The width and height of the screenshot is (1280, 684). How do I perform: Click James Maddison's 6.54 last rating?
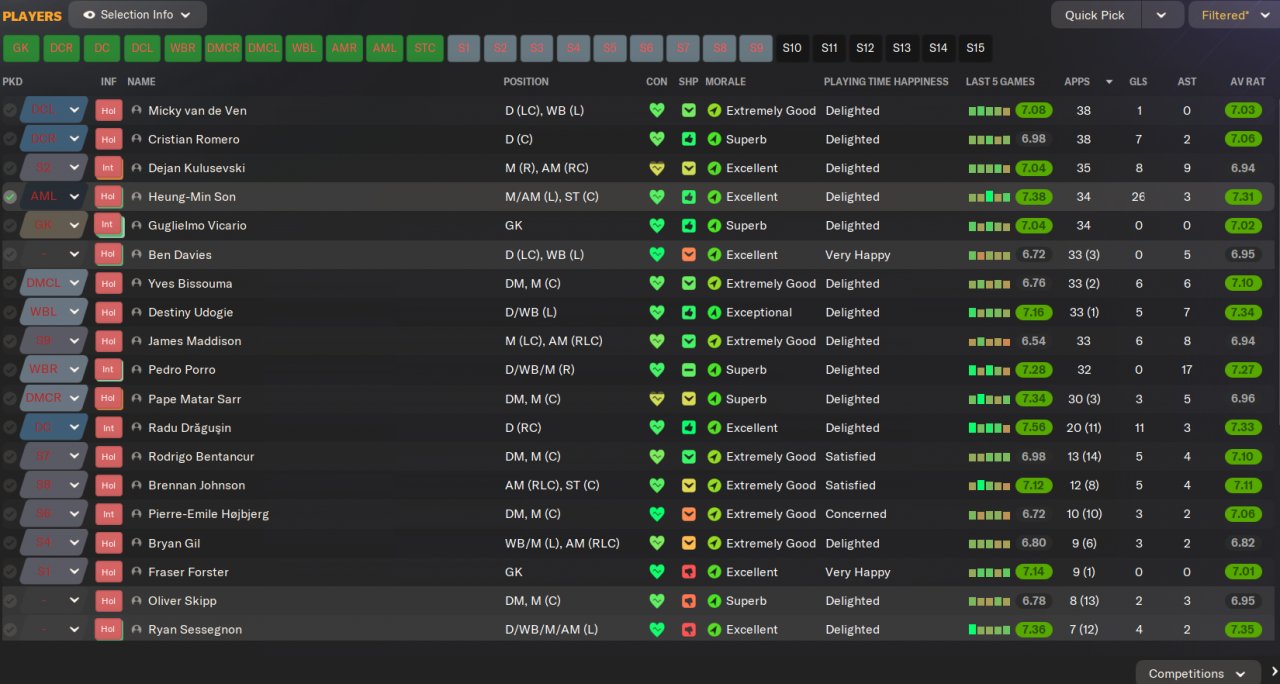point(1034,341)
